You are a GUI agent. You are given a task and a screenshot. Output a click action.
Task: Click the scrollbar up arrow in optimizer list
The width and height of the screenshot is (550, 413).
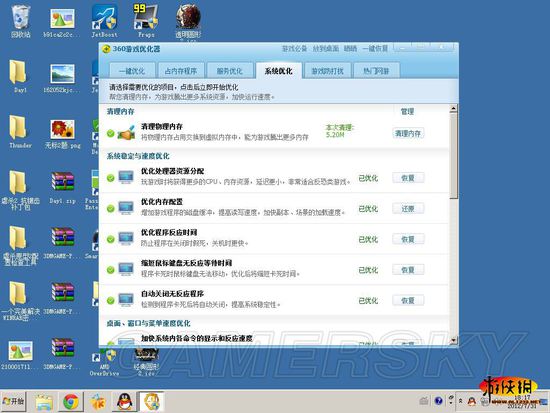coord(453,108)
